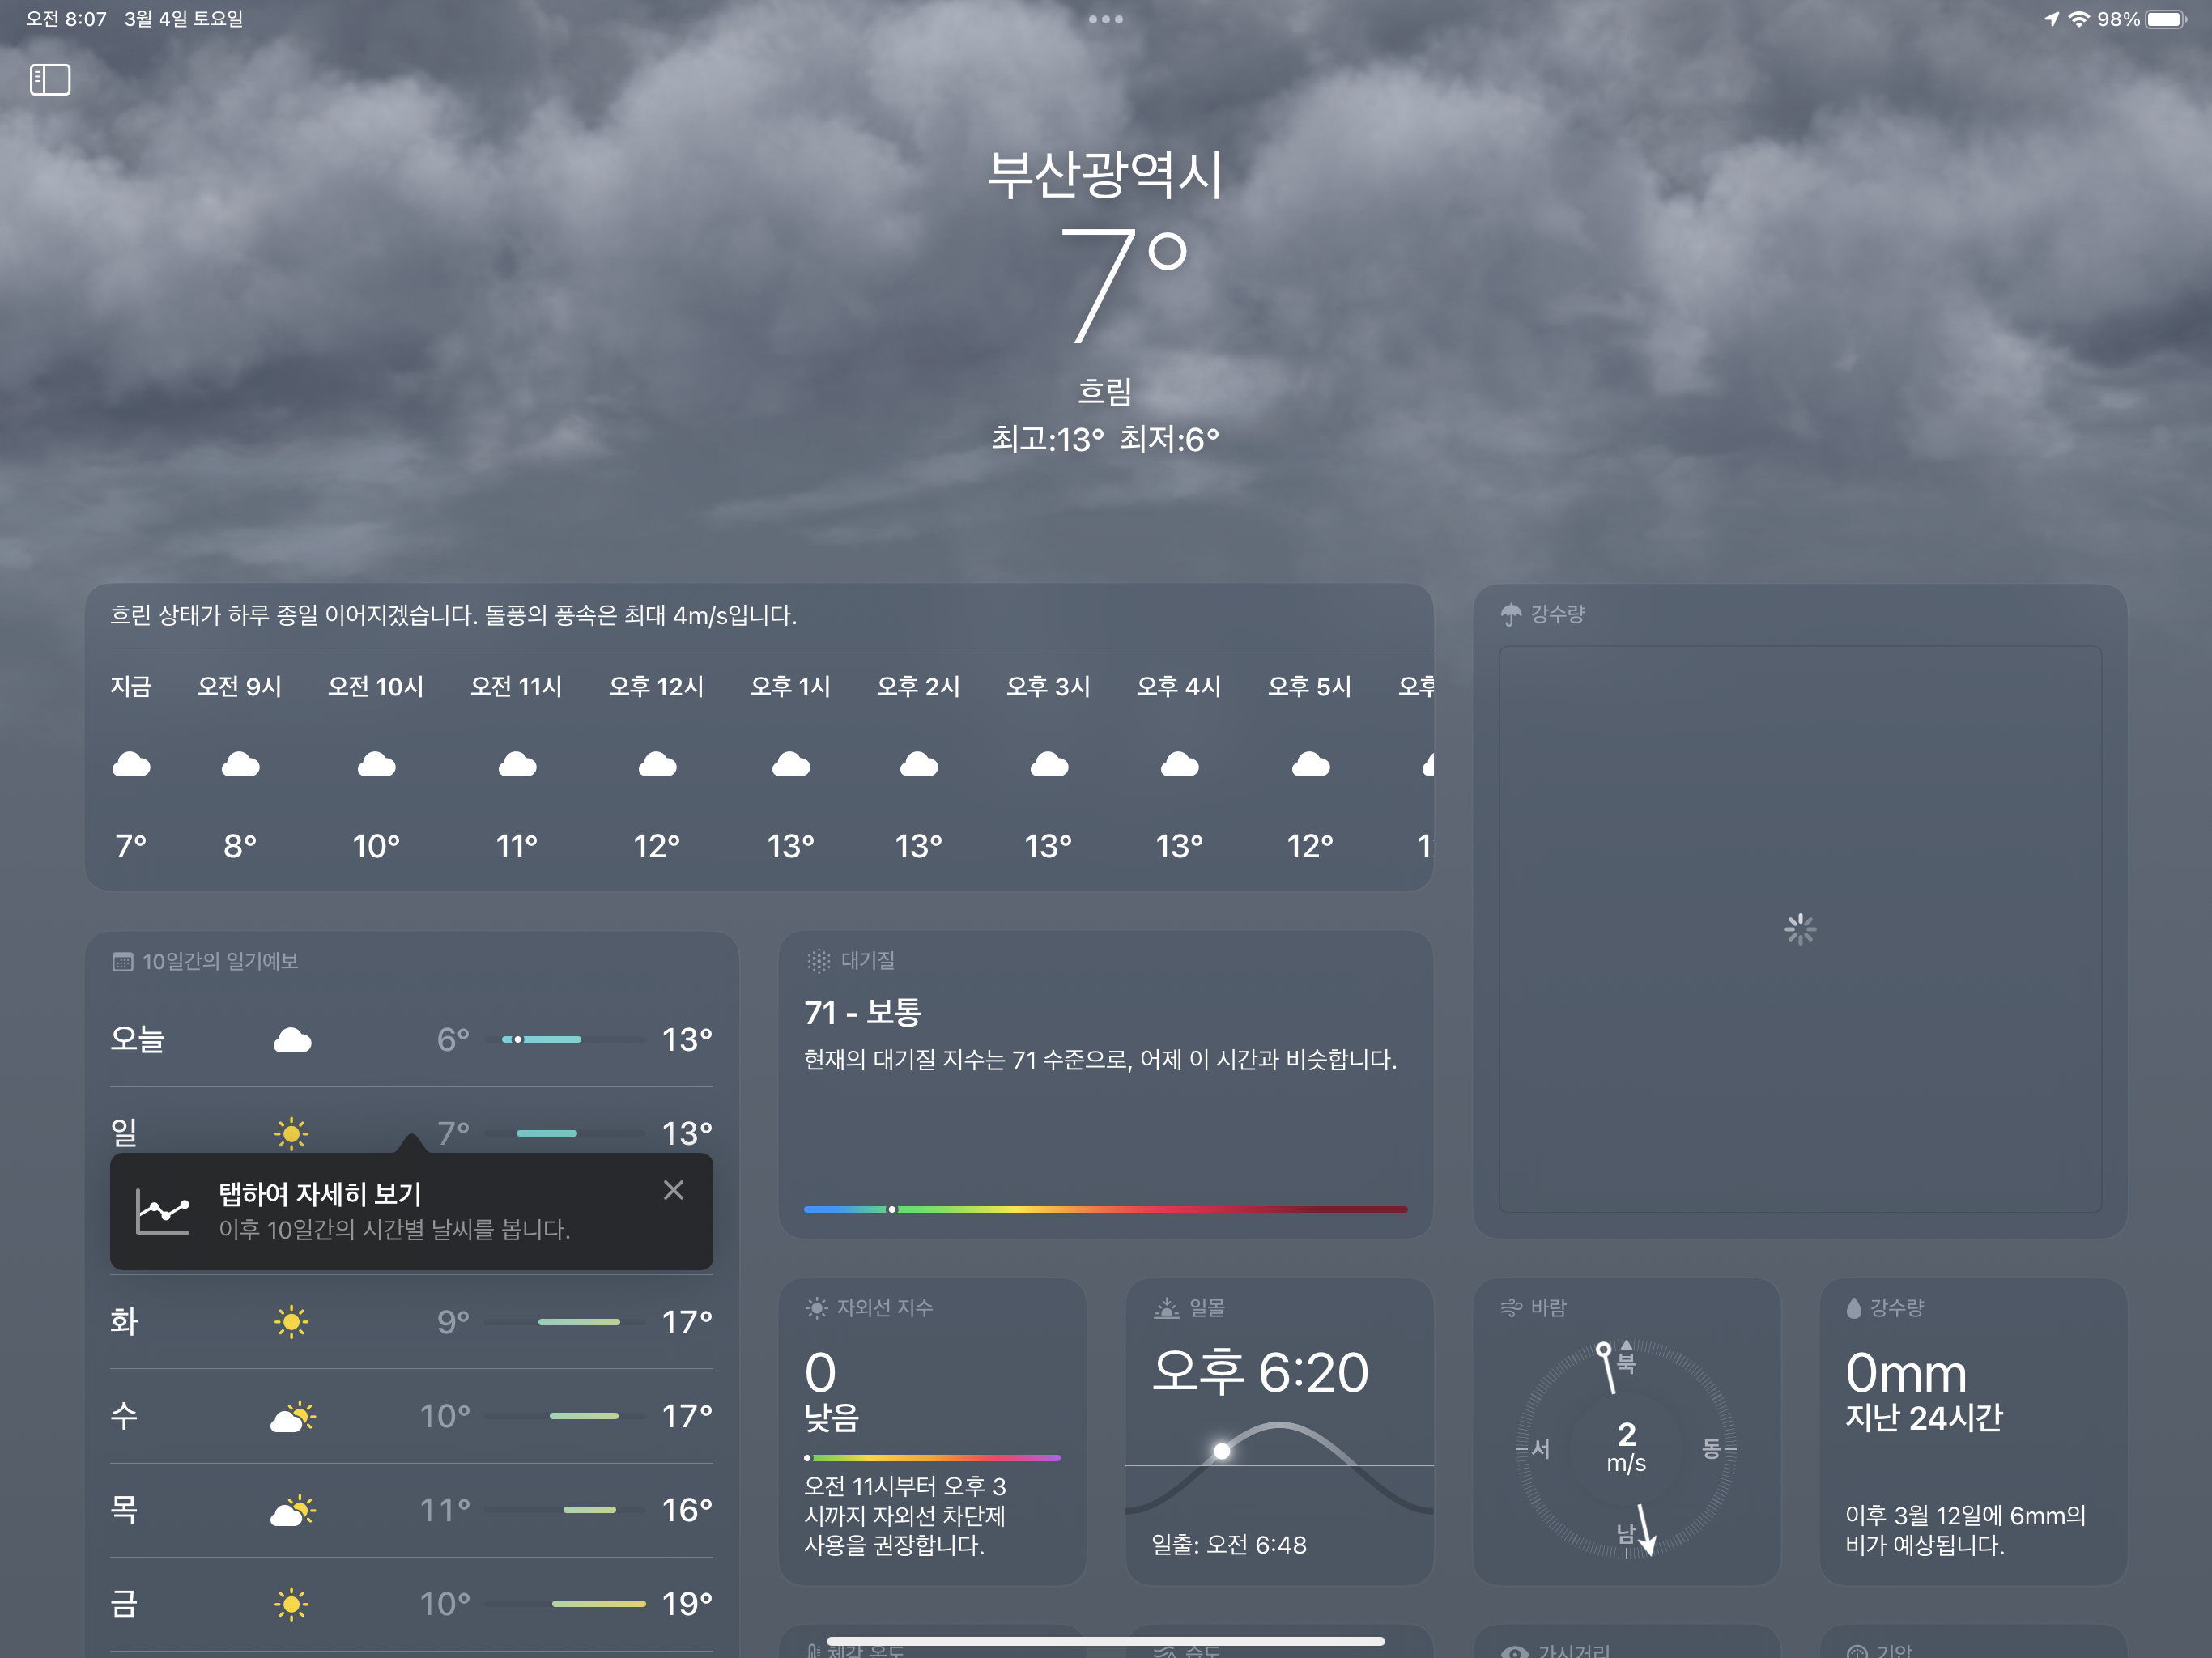Tap the wind compass dial
The height and width of the screenshot is (1658, 2212).
(x=1626, y=1448)
